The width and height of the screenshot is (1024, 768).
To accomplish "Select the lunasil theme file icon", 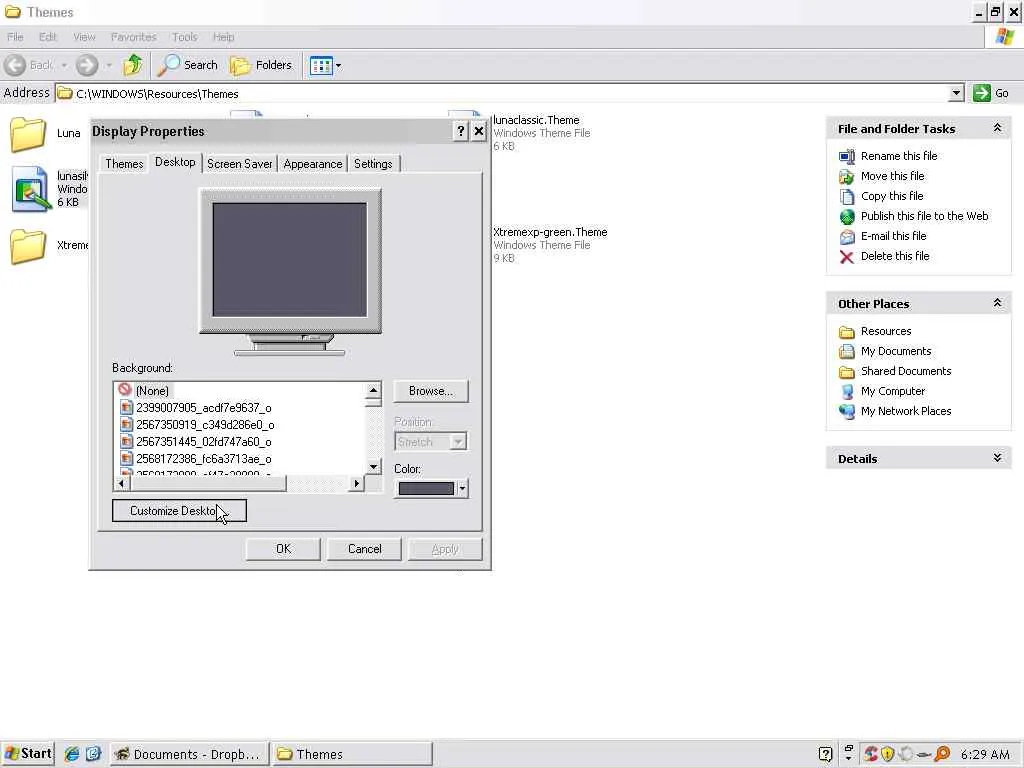I will [x=30, y=189].
